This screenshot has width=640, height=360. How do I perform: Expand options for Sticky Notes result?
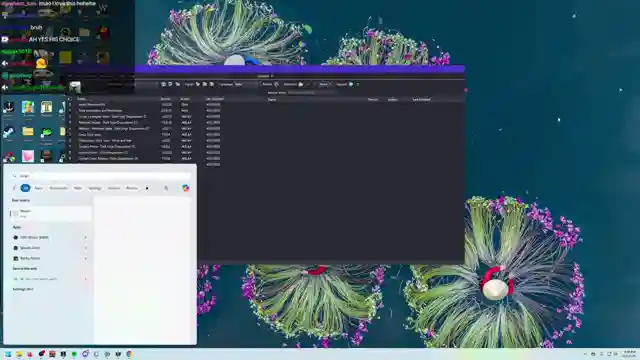(86, 258)
